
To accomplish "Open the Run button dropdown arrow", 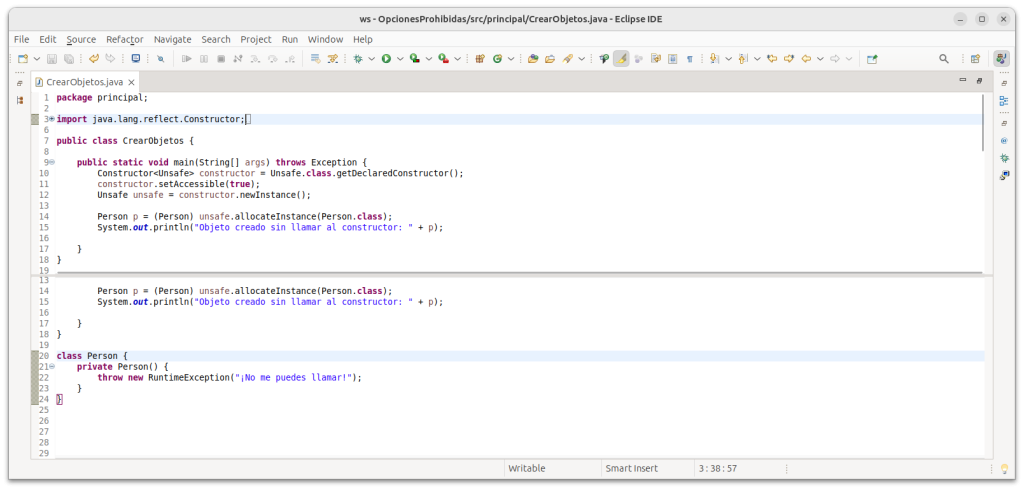I will [398, 59].
